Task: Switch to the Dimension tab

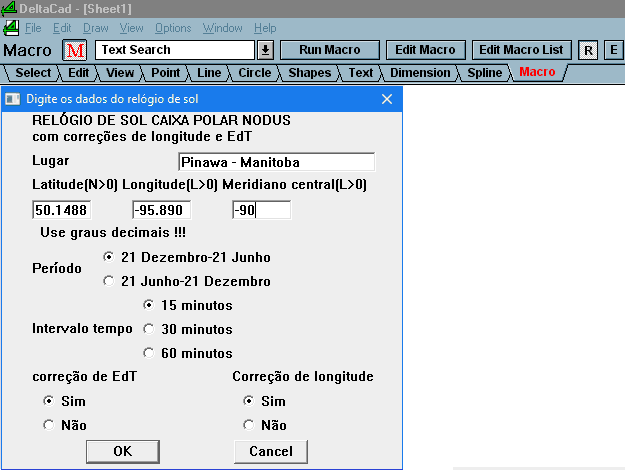Action: click(420, 73)
